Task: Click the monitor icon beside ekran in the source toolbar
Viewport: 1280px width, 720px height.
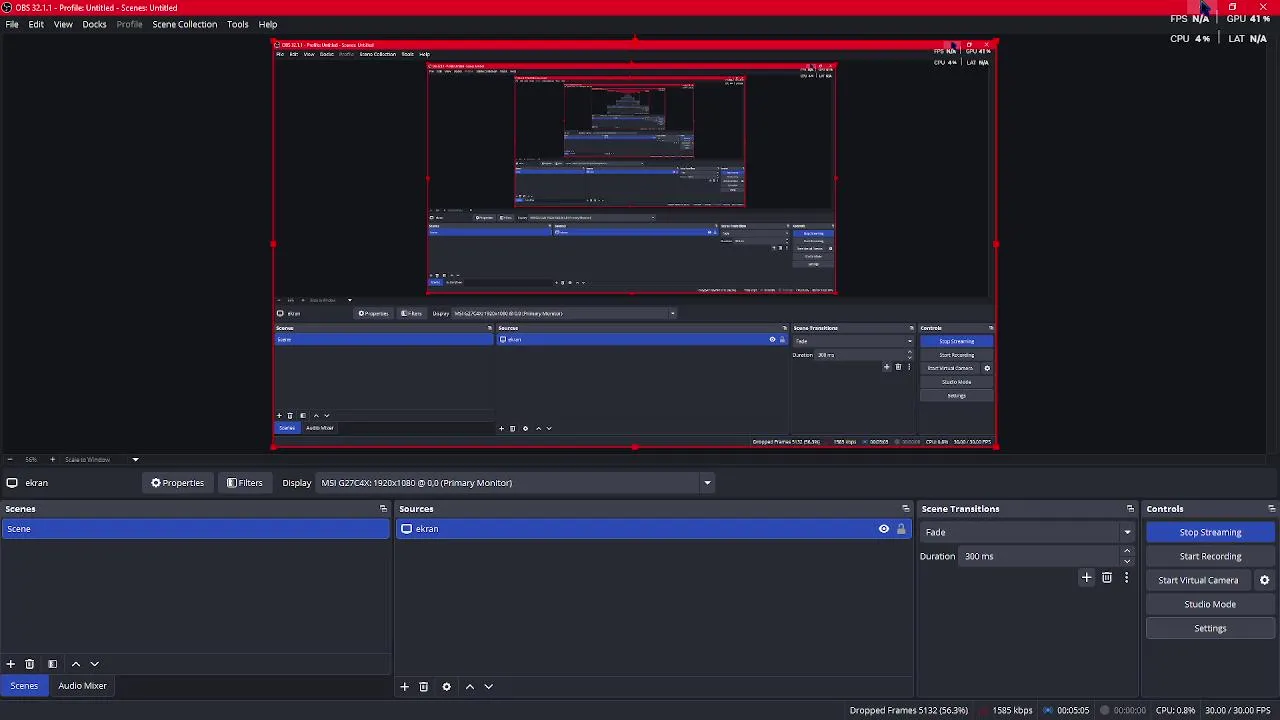Action: tap(12, 483)
